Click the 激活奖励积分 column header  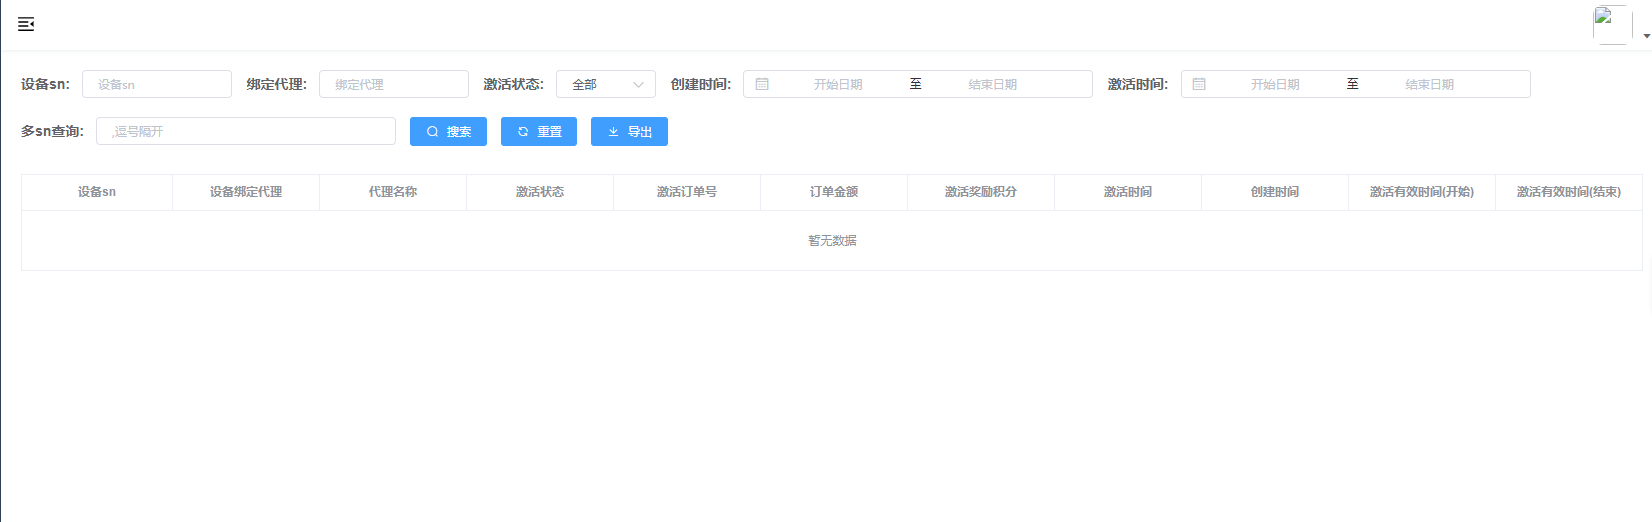(x=981, y=192)
